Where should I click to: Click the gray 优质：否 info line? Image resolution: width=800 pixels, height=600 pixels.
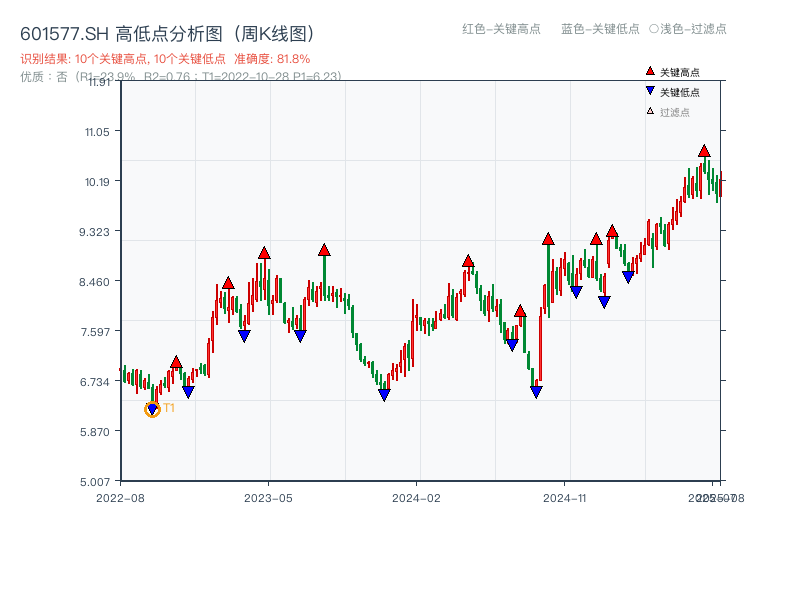181,77
